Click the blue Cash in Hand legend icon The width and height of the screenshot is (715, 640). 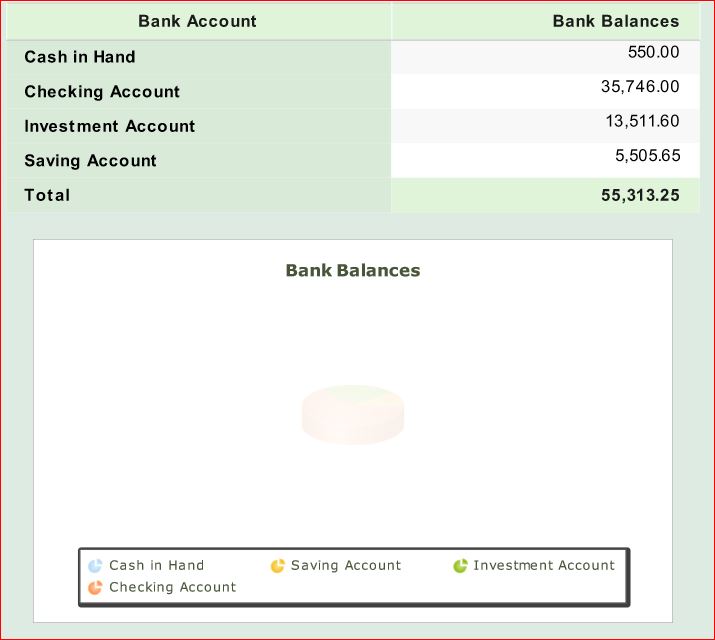coord(95,566)
